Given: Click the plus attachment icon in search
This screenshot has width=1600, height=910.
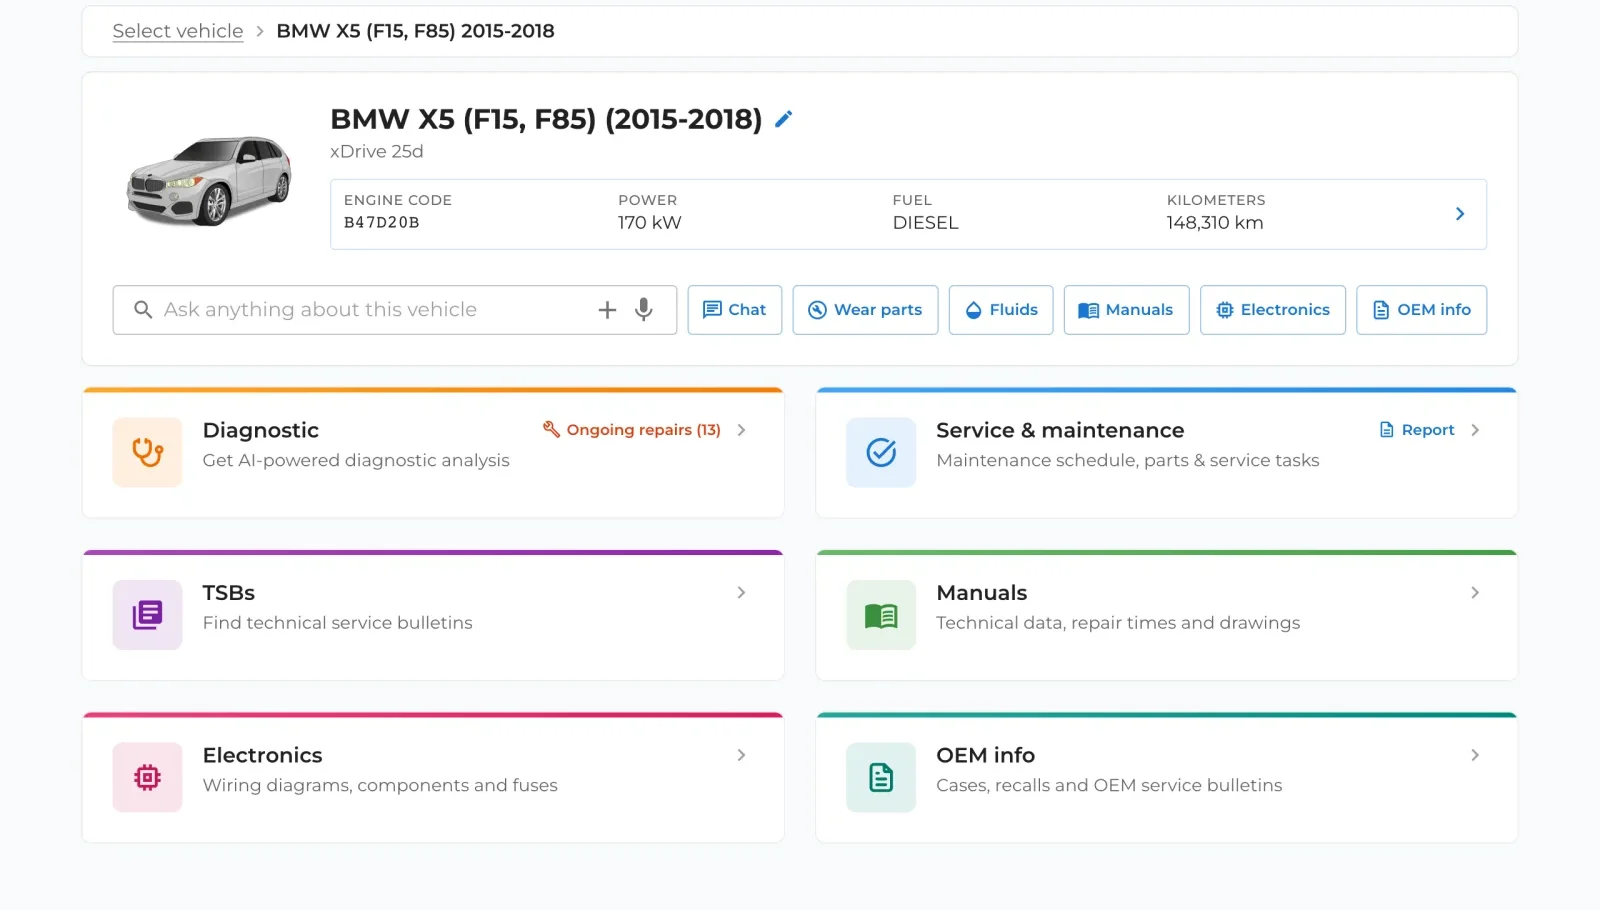Looking at the screenshot, I should tap(607, 310).
